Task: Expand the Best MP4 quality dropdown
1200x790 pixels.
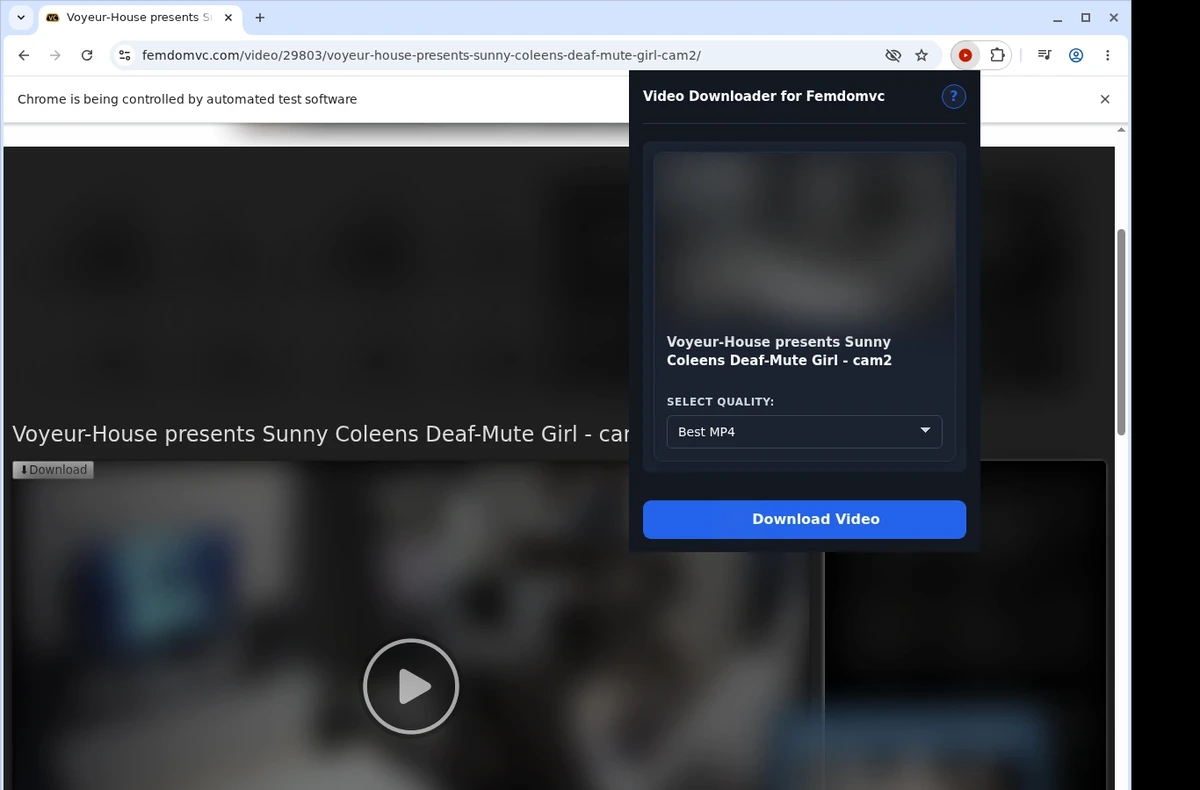Action: (804, 432)
